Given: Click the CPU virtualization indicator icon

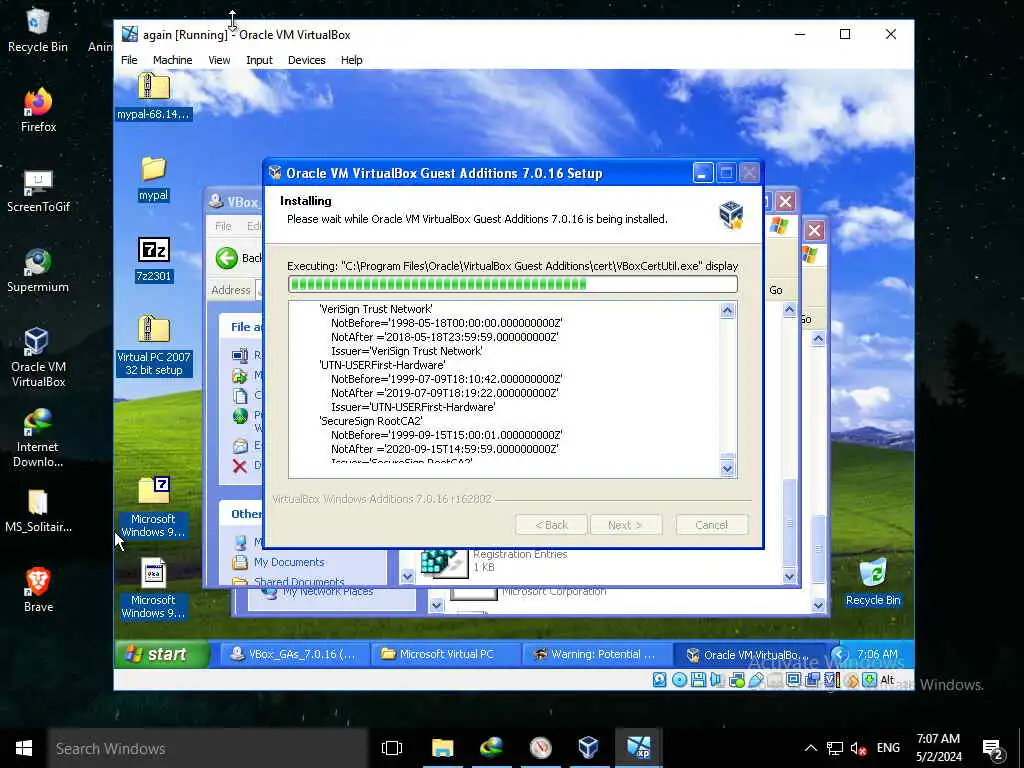Looking at the screenshot, I should [x=831, y=680].
